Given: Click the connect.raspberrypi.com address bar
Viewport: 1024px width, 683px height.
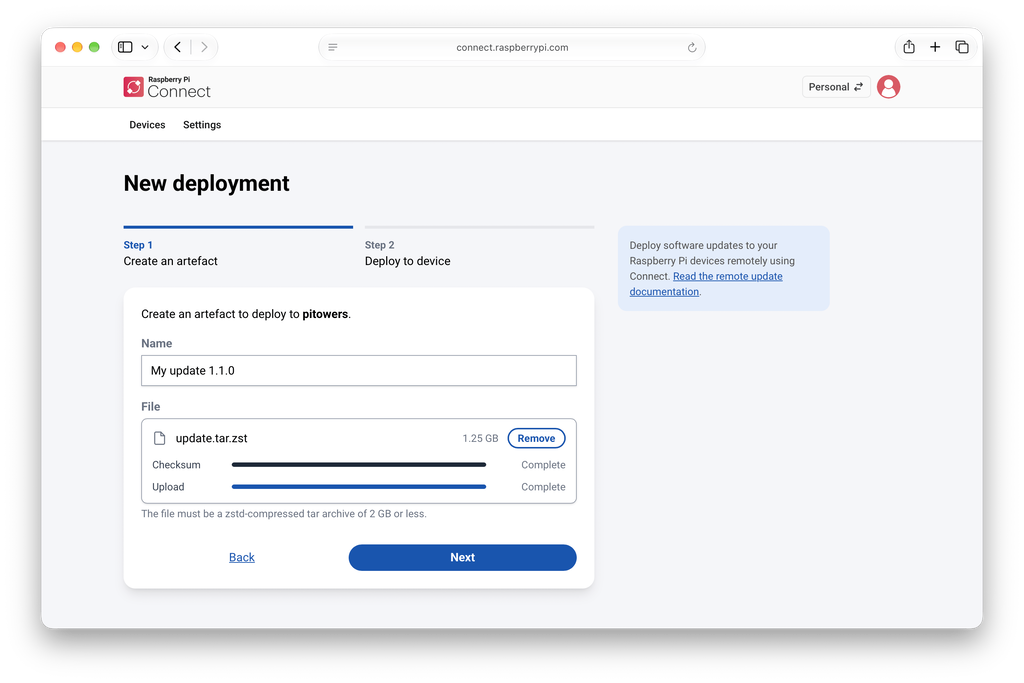Looking at the screenshot, I should point(512,47).
